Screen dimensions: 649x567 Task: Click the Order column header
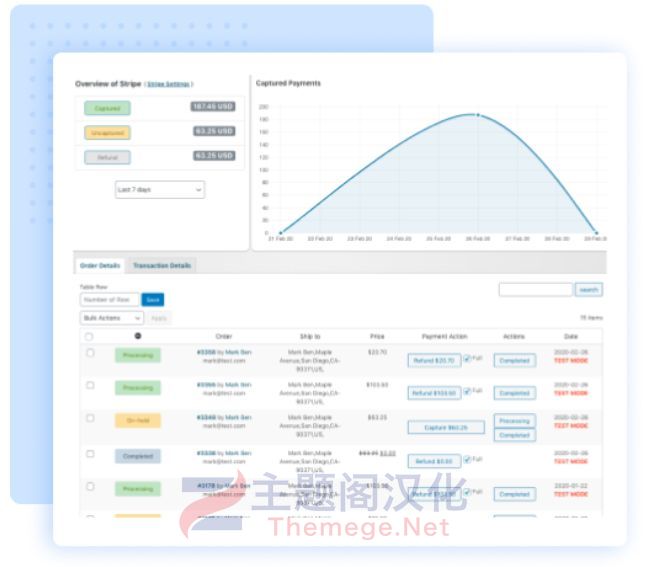(x=224, y=336)
